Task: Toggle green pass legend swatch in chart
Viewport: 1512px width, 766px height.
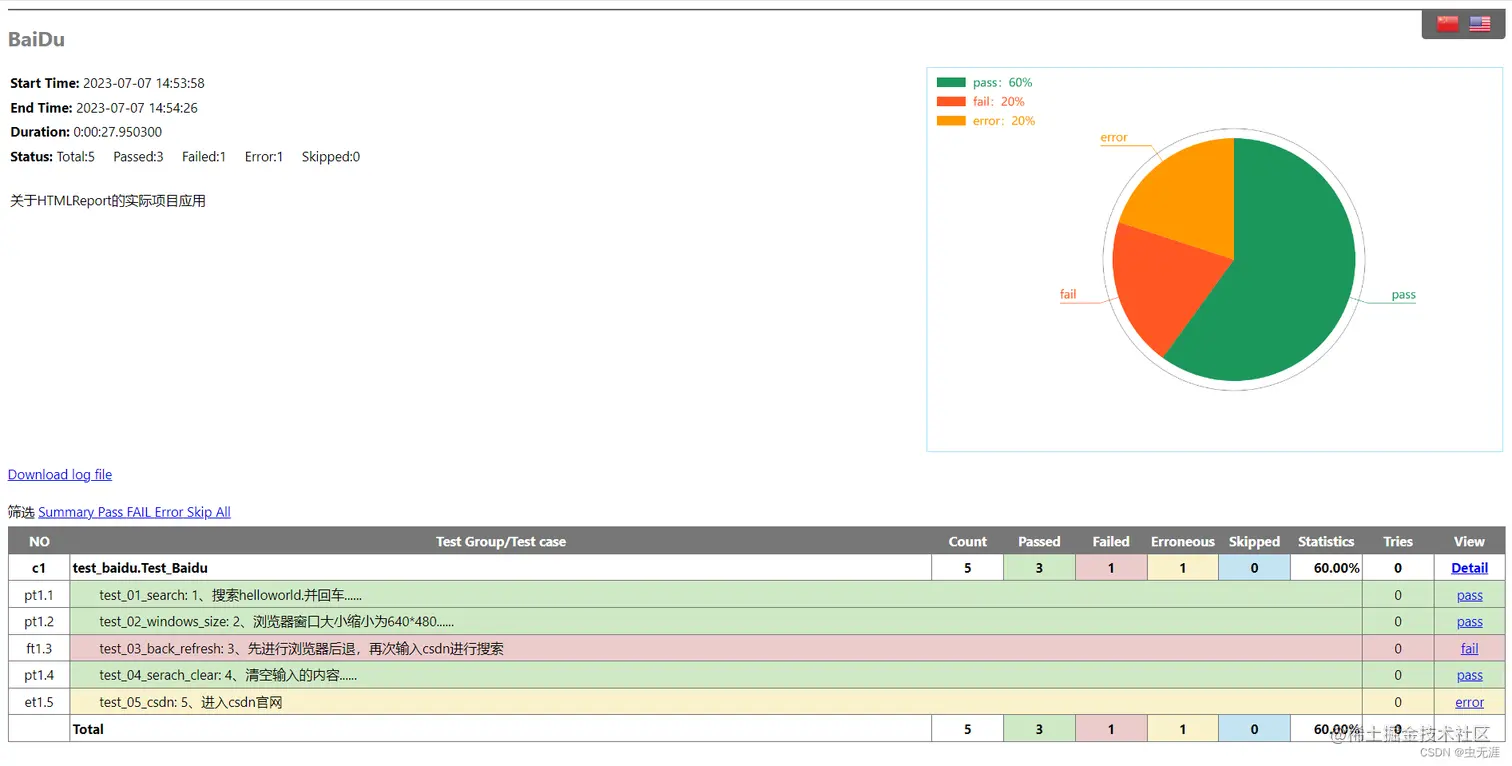Action: click(951, 83)
